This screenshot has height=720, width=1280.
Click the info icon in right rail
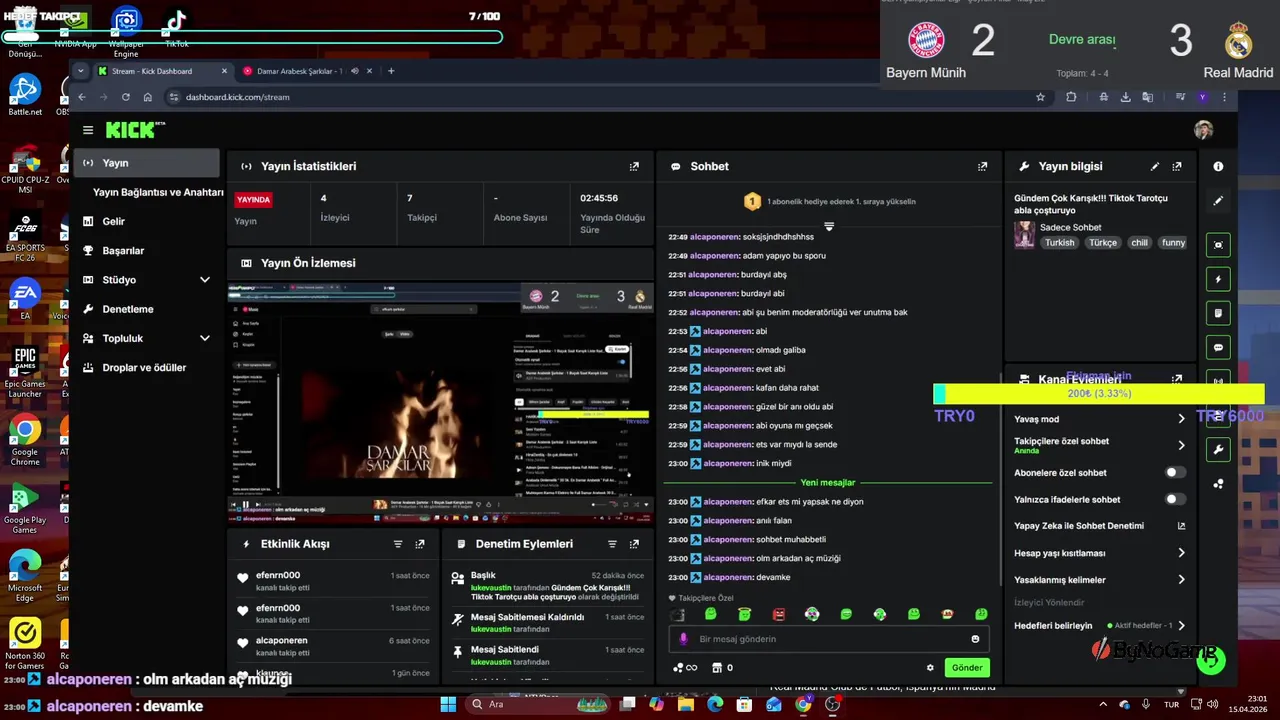pos(1218,167)
